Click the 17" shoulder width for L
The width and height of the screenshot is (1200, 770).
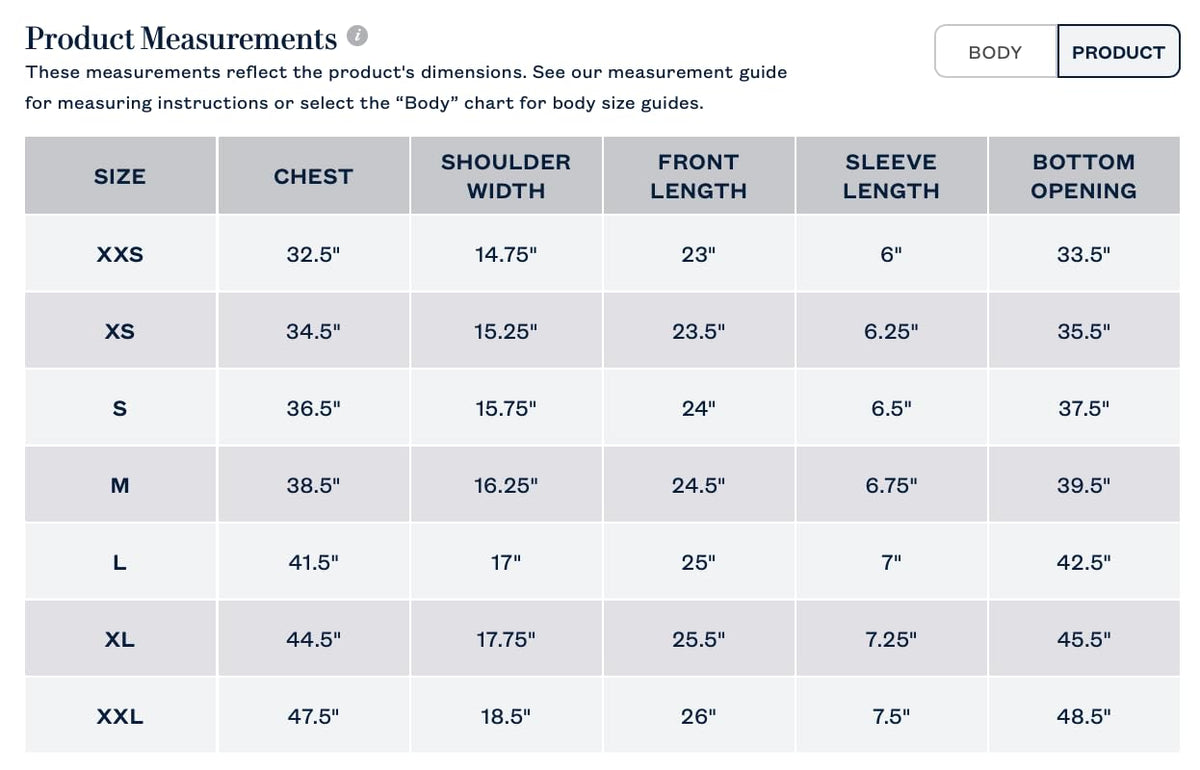pyautogui.click(x=506, y=562)
